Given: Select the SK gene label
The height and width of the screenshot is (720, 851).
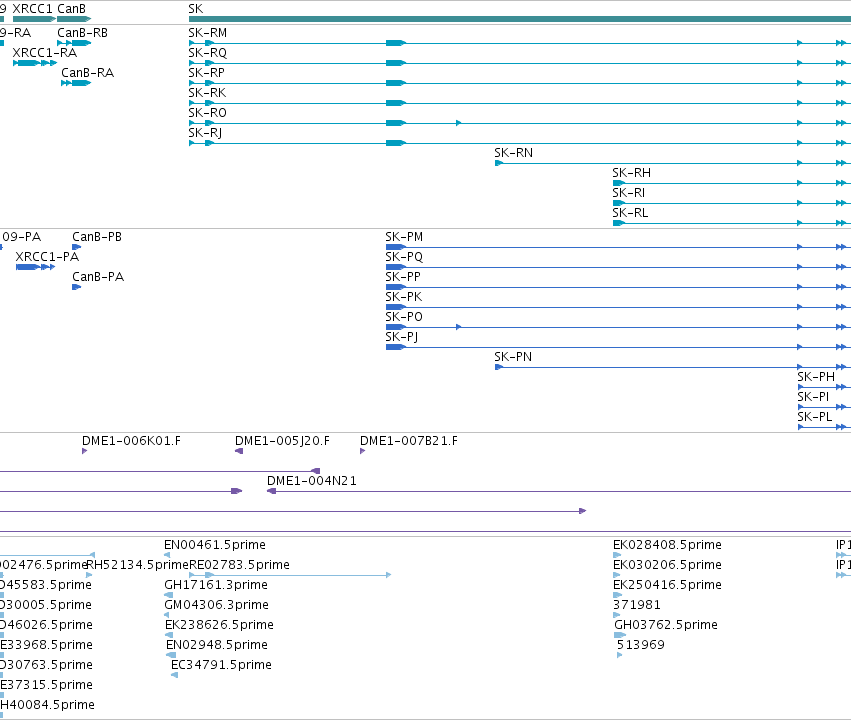Looking at the screenshot, I should point(195,9).
